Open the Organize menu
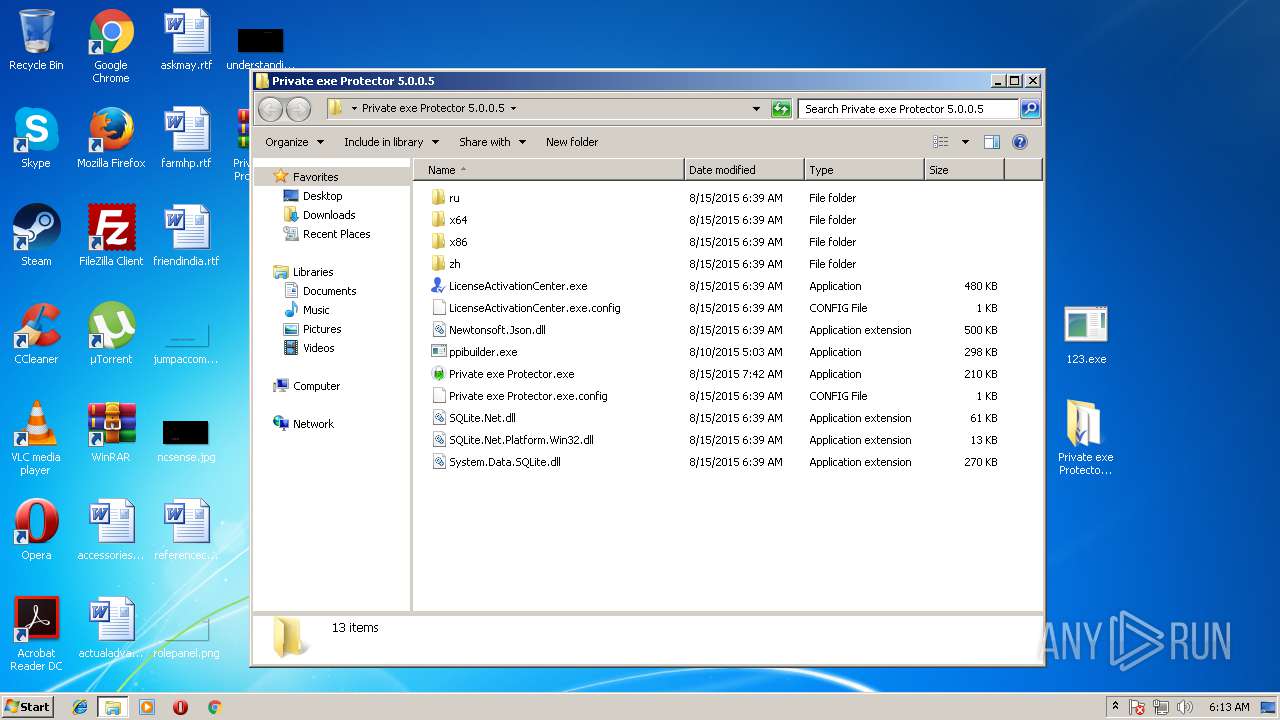1280x720 pixels. (x=294, y=142)
